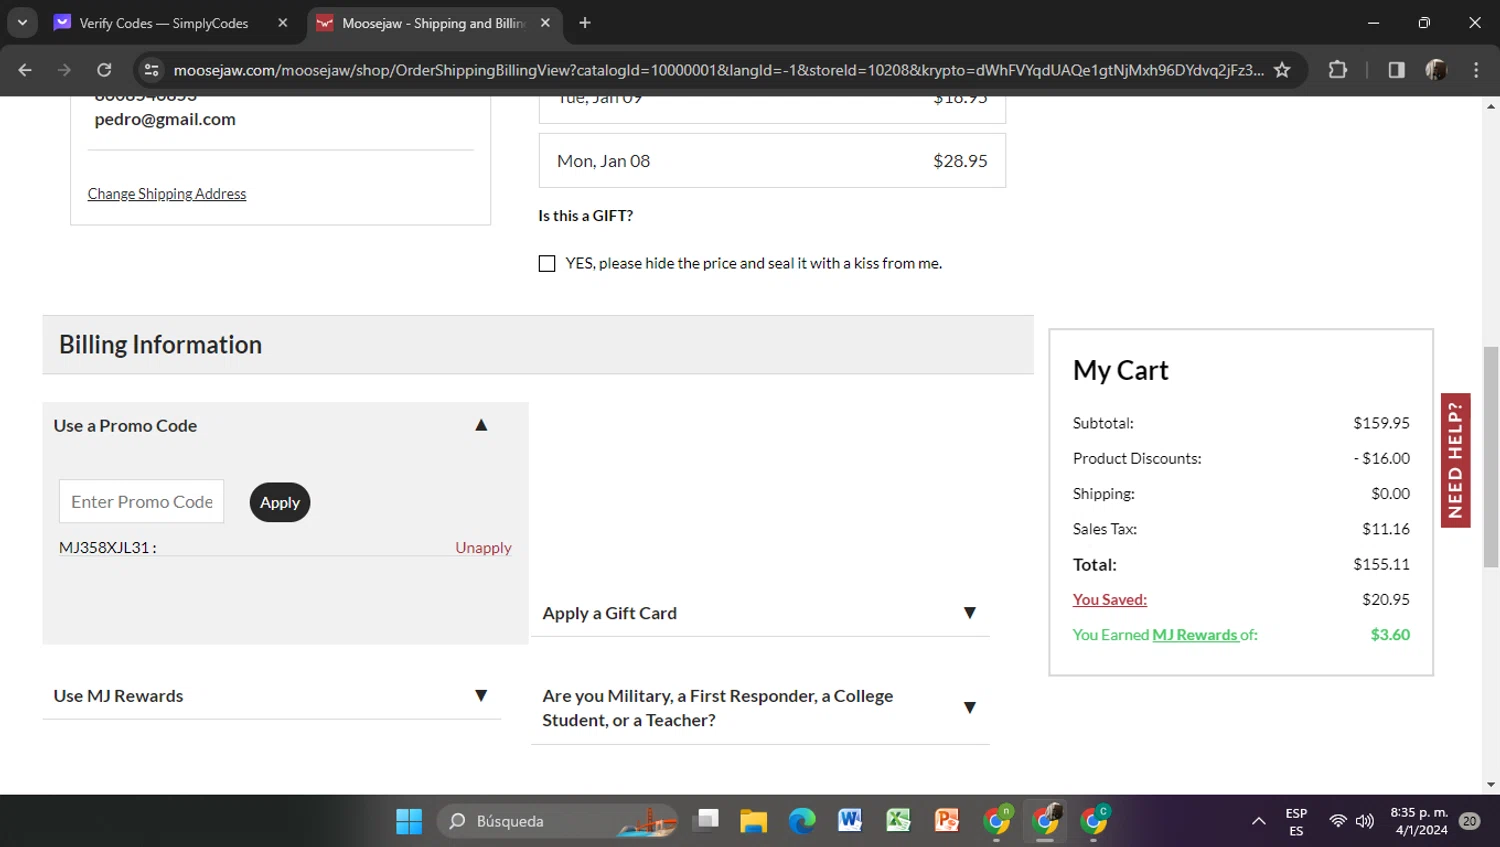Open the Wi-Fi network icon
The width and height of the screenshot is (1500, 847).
[1338, 821]
